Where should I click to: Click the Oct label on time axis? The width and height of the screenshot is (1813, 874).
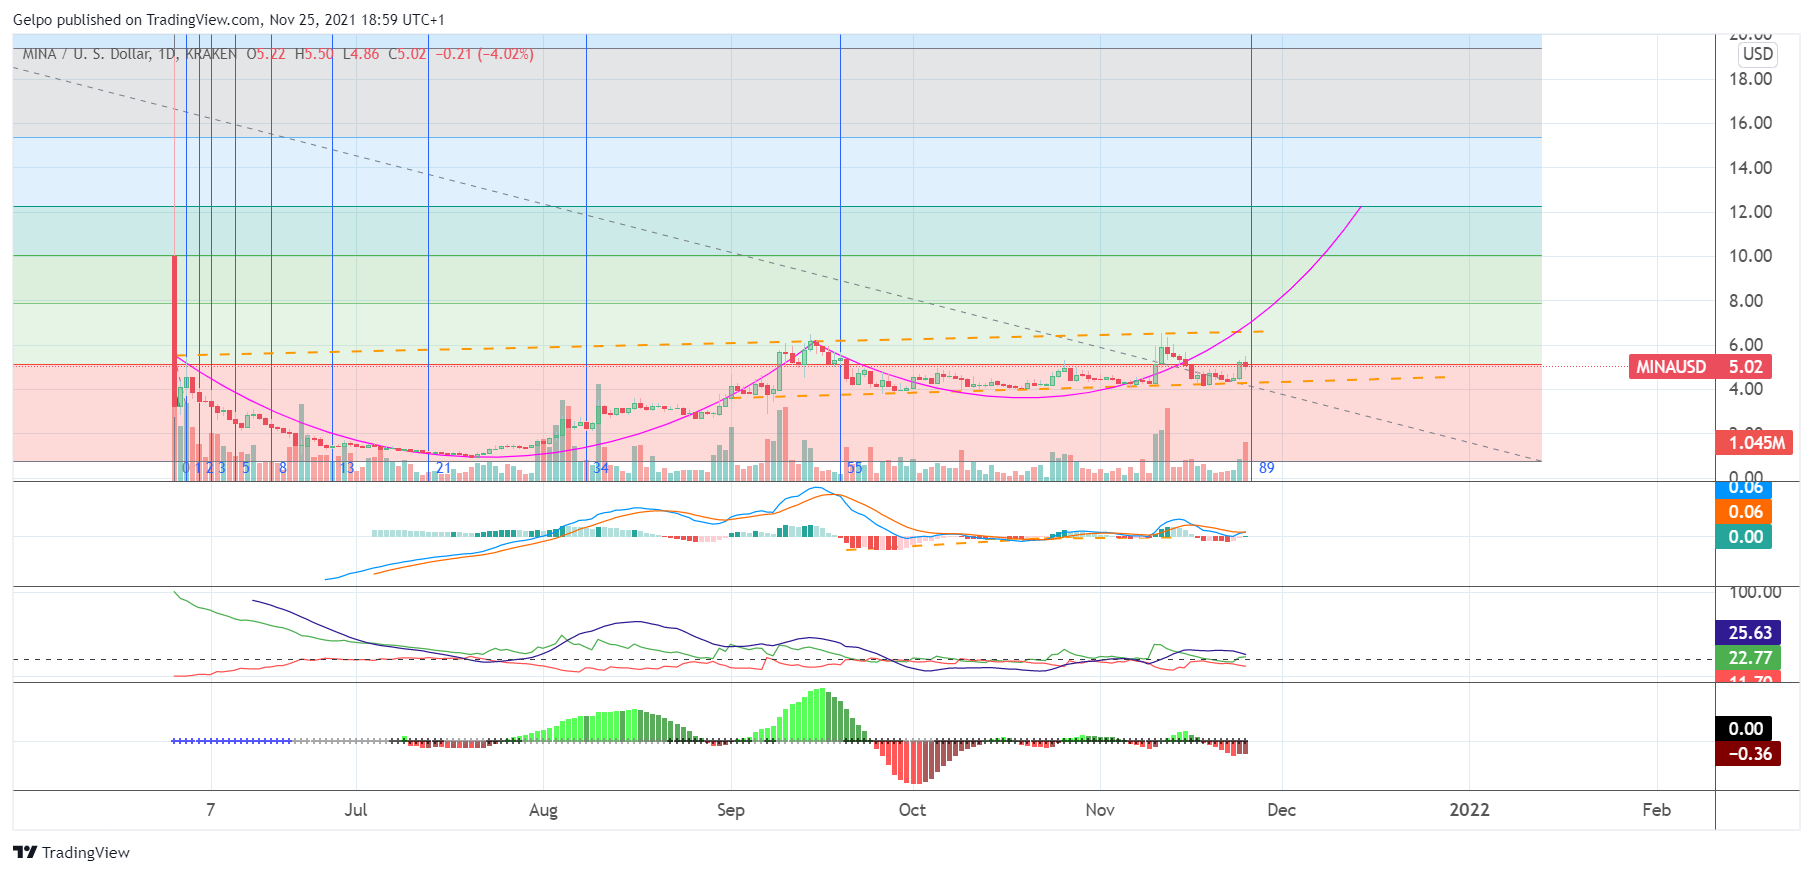tap(912, 810)
